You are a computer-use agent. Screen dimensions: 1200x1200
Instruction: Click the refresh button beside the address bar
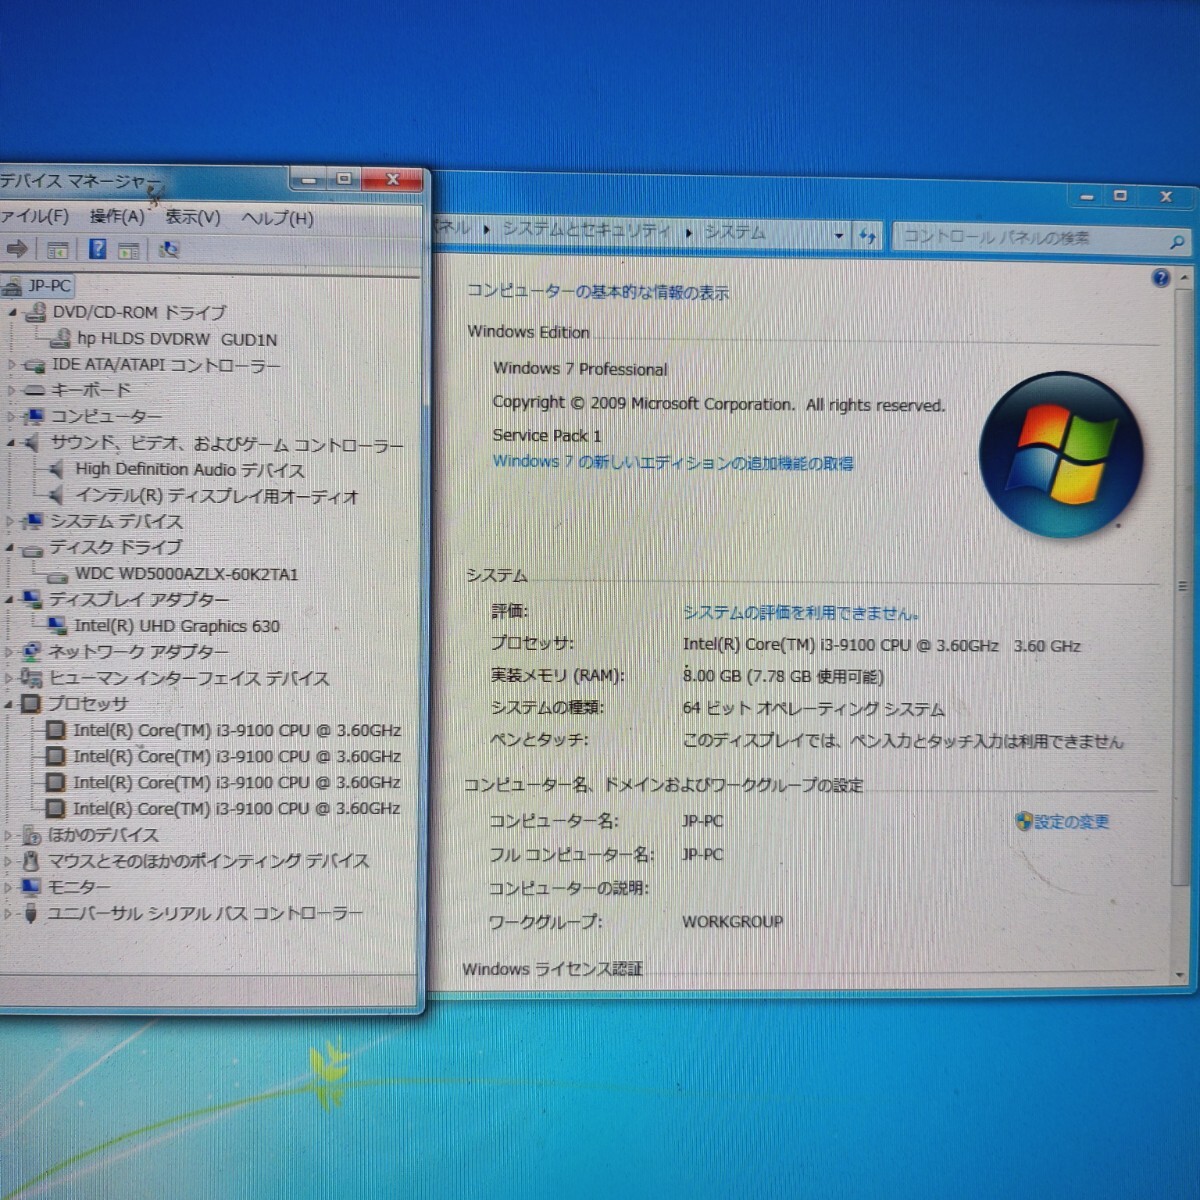click(867, 236)
